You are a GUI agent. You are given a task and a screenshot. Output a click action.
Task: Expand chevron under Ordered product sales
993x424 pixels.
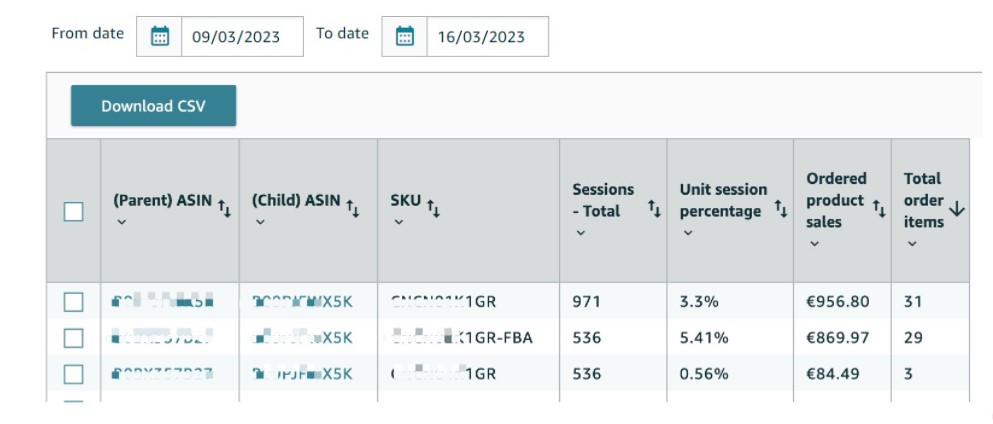coord(814,244)
